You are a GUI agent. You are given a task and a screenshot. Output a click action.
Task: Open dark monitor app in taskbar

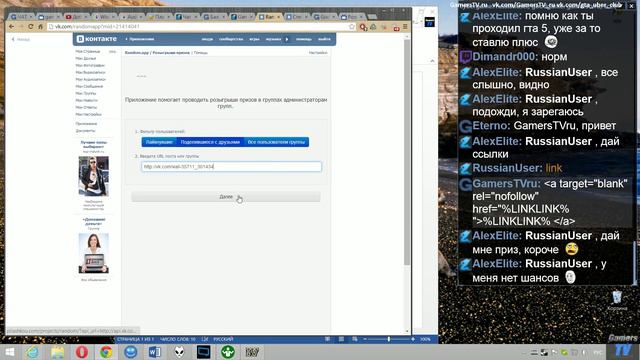[x=203, y=352]
